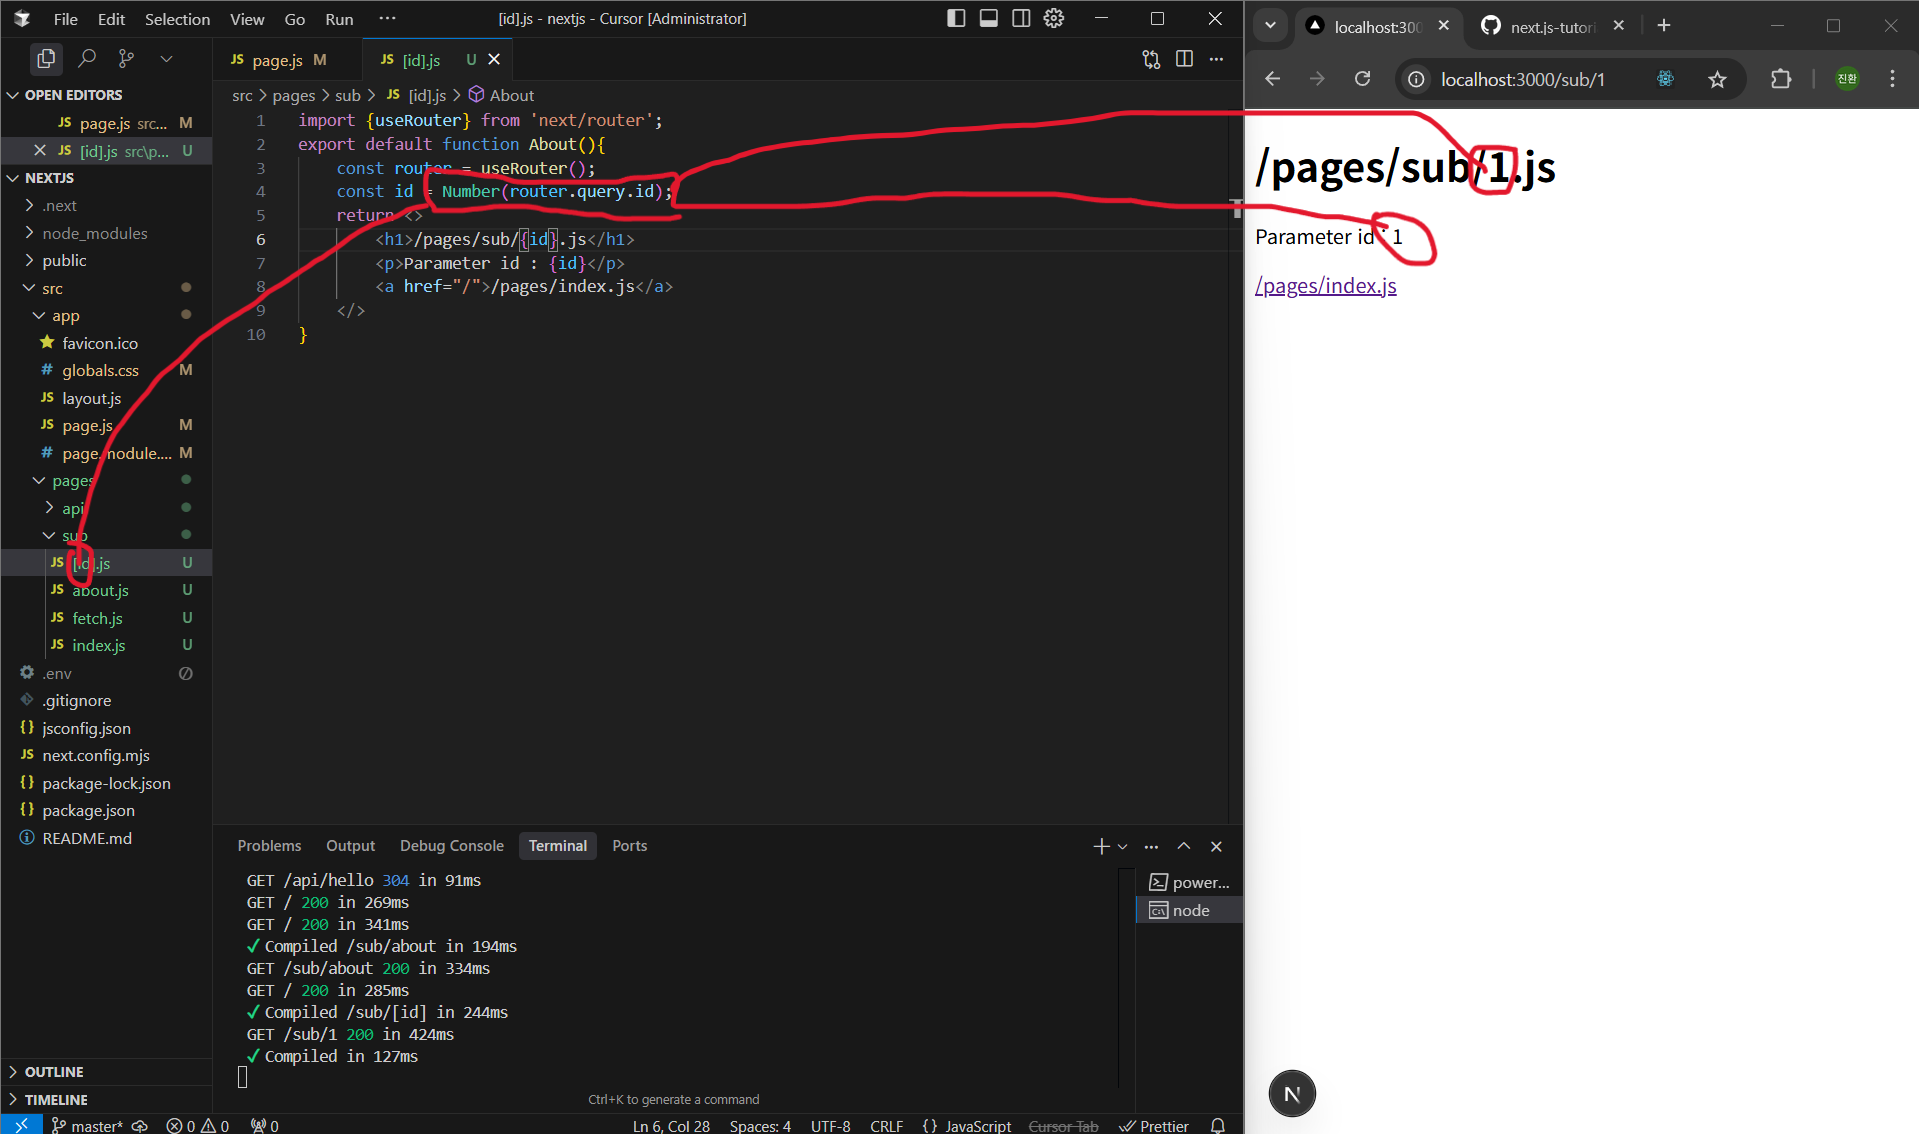
Task: Open the Source Control view
Action: 125,58
